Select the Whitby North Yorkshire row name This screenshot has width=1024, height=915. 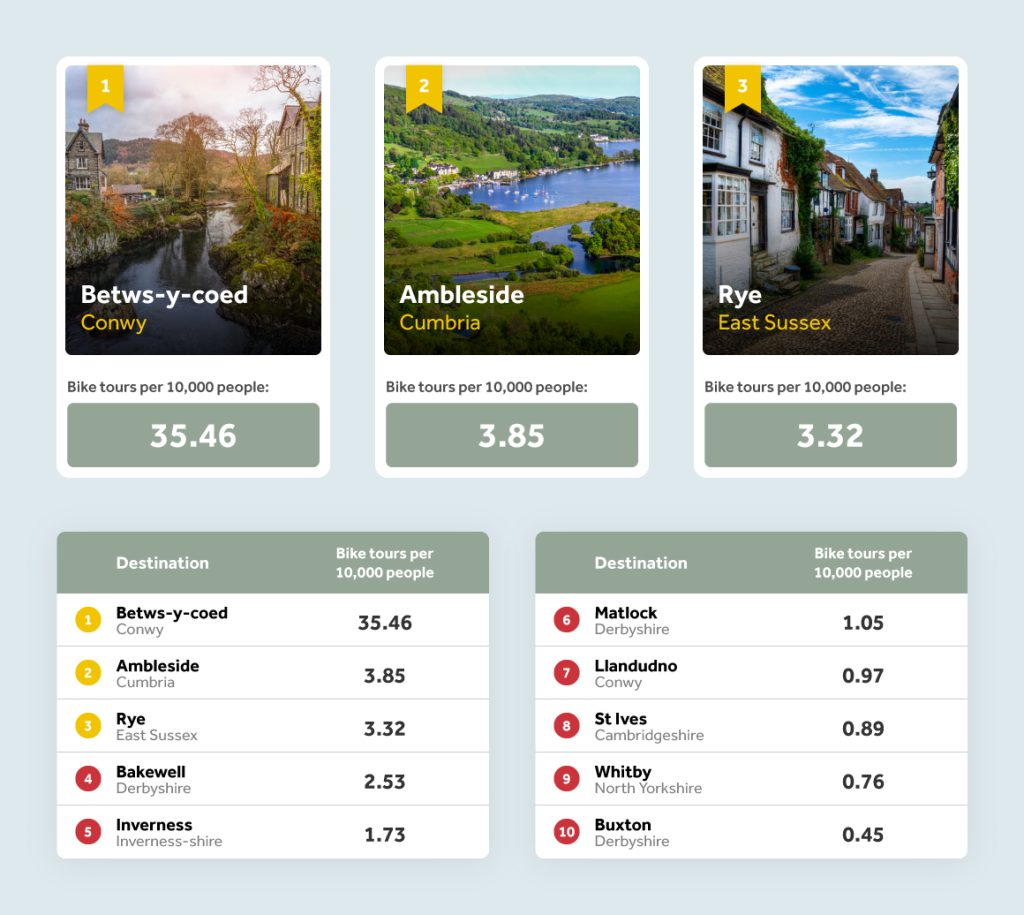pos(647,779)
